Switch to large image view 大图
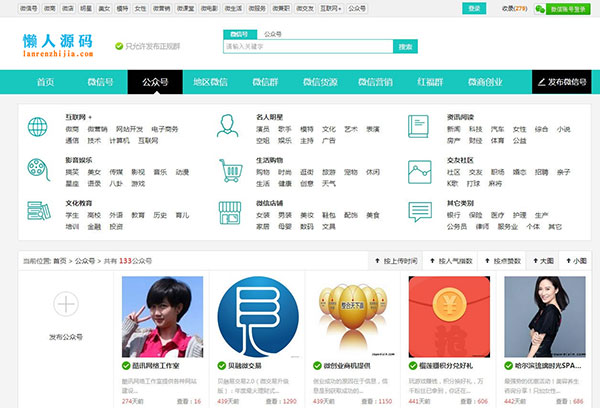Viewport: 600px width, 408px height. tap(543, 261)
